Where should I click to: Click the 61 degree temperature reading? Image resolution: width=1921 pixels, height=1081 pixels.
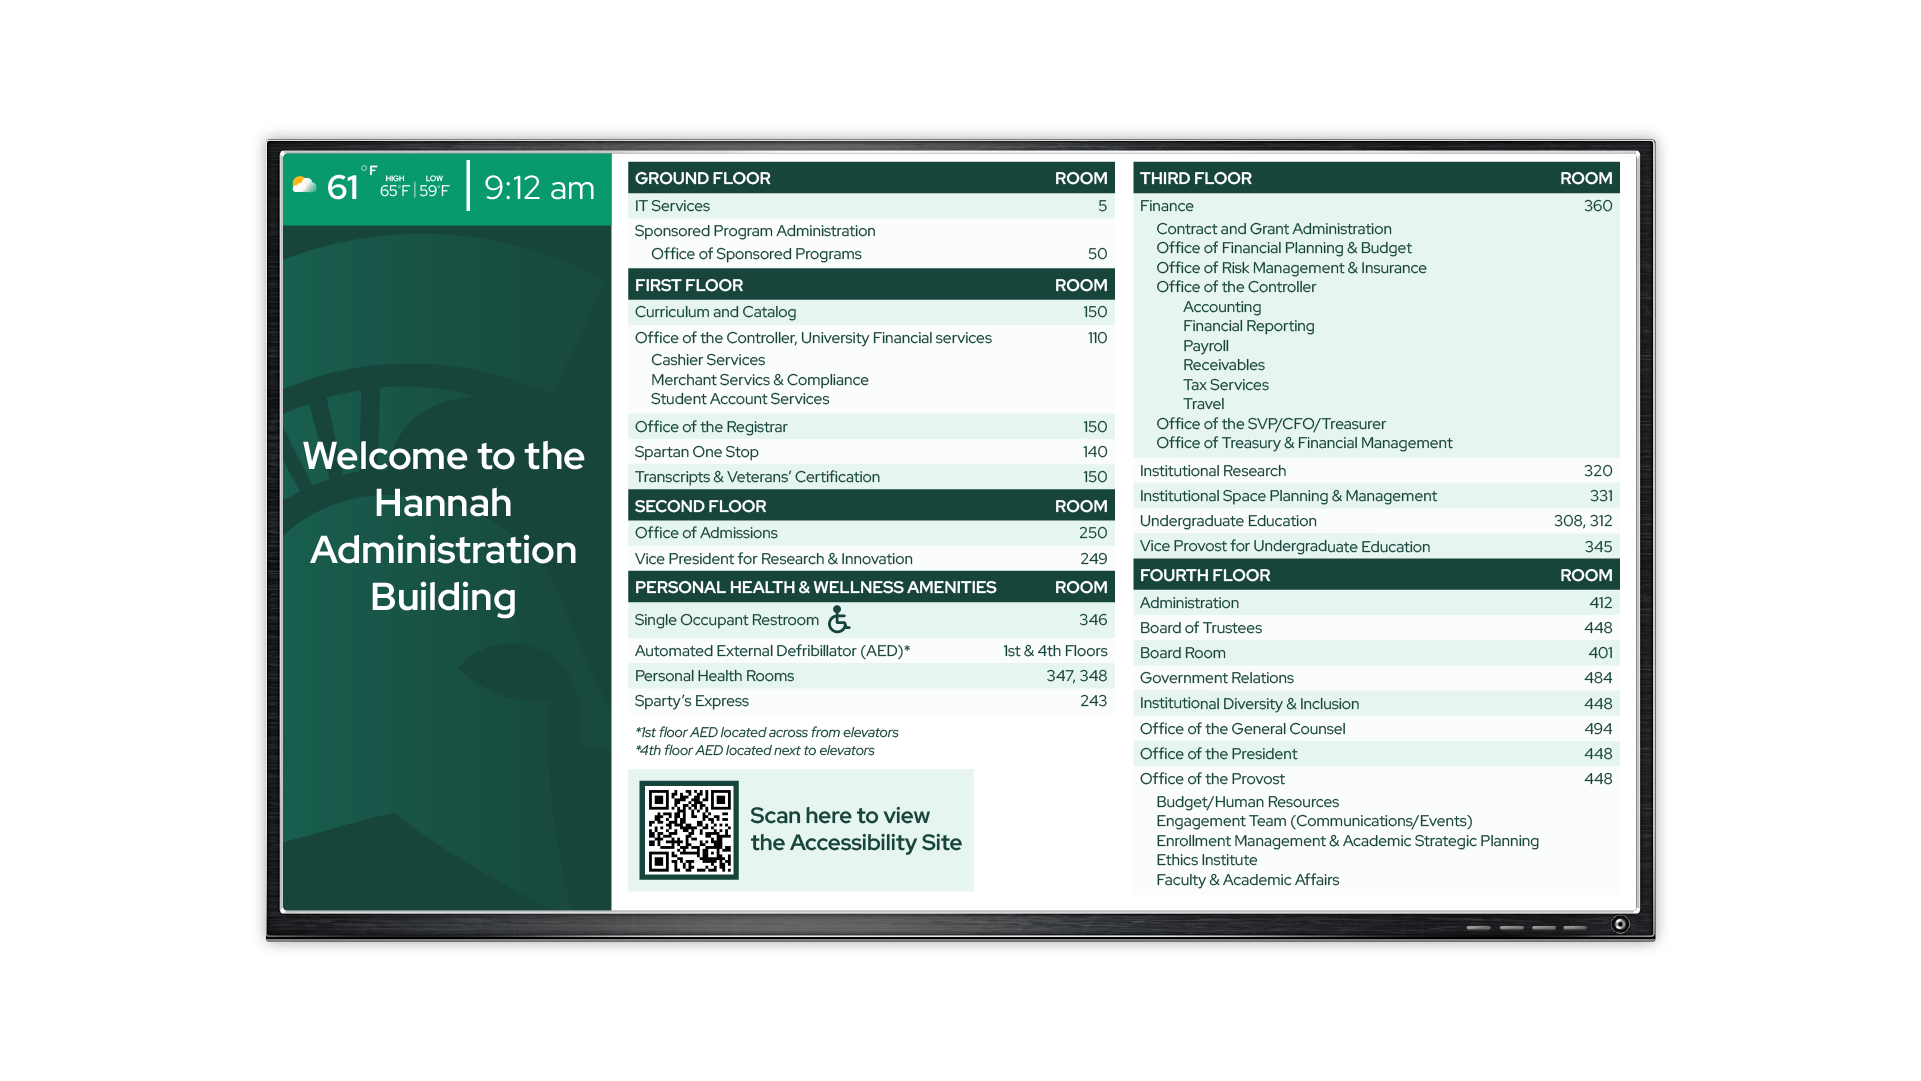[x=342, y=188]
